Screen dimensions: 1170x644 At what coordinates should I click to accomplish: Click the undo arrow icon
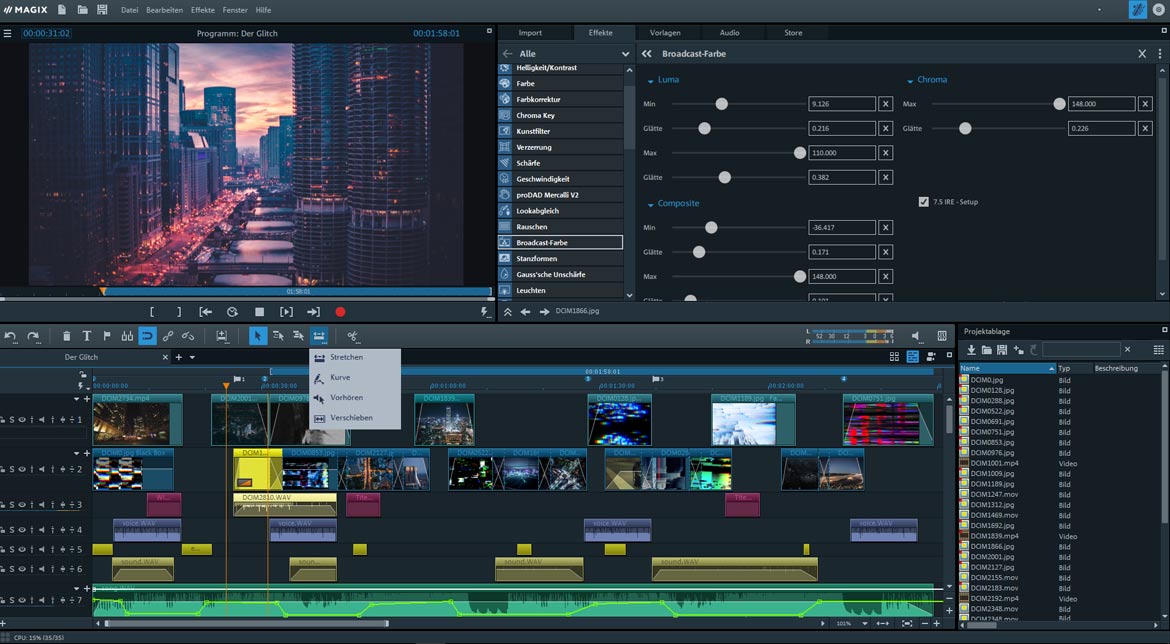click(x=10, y=337)
